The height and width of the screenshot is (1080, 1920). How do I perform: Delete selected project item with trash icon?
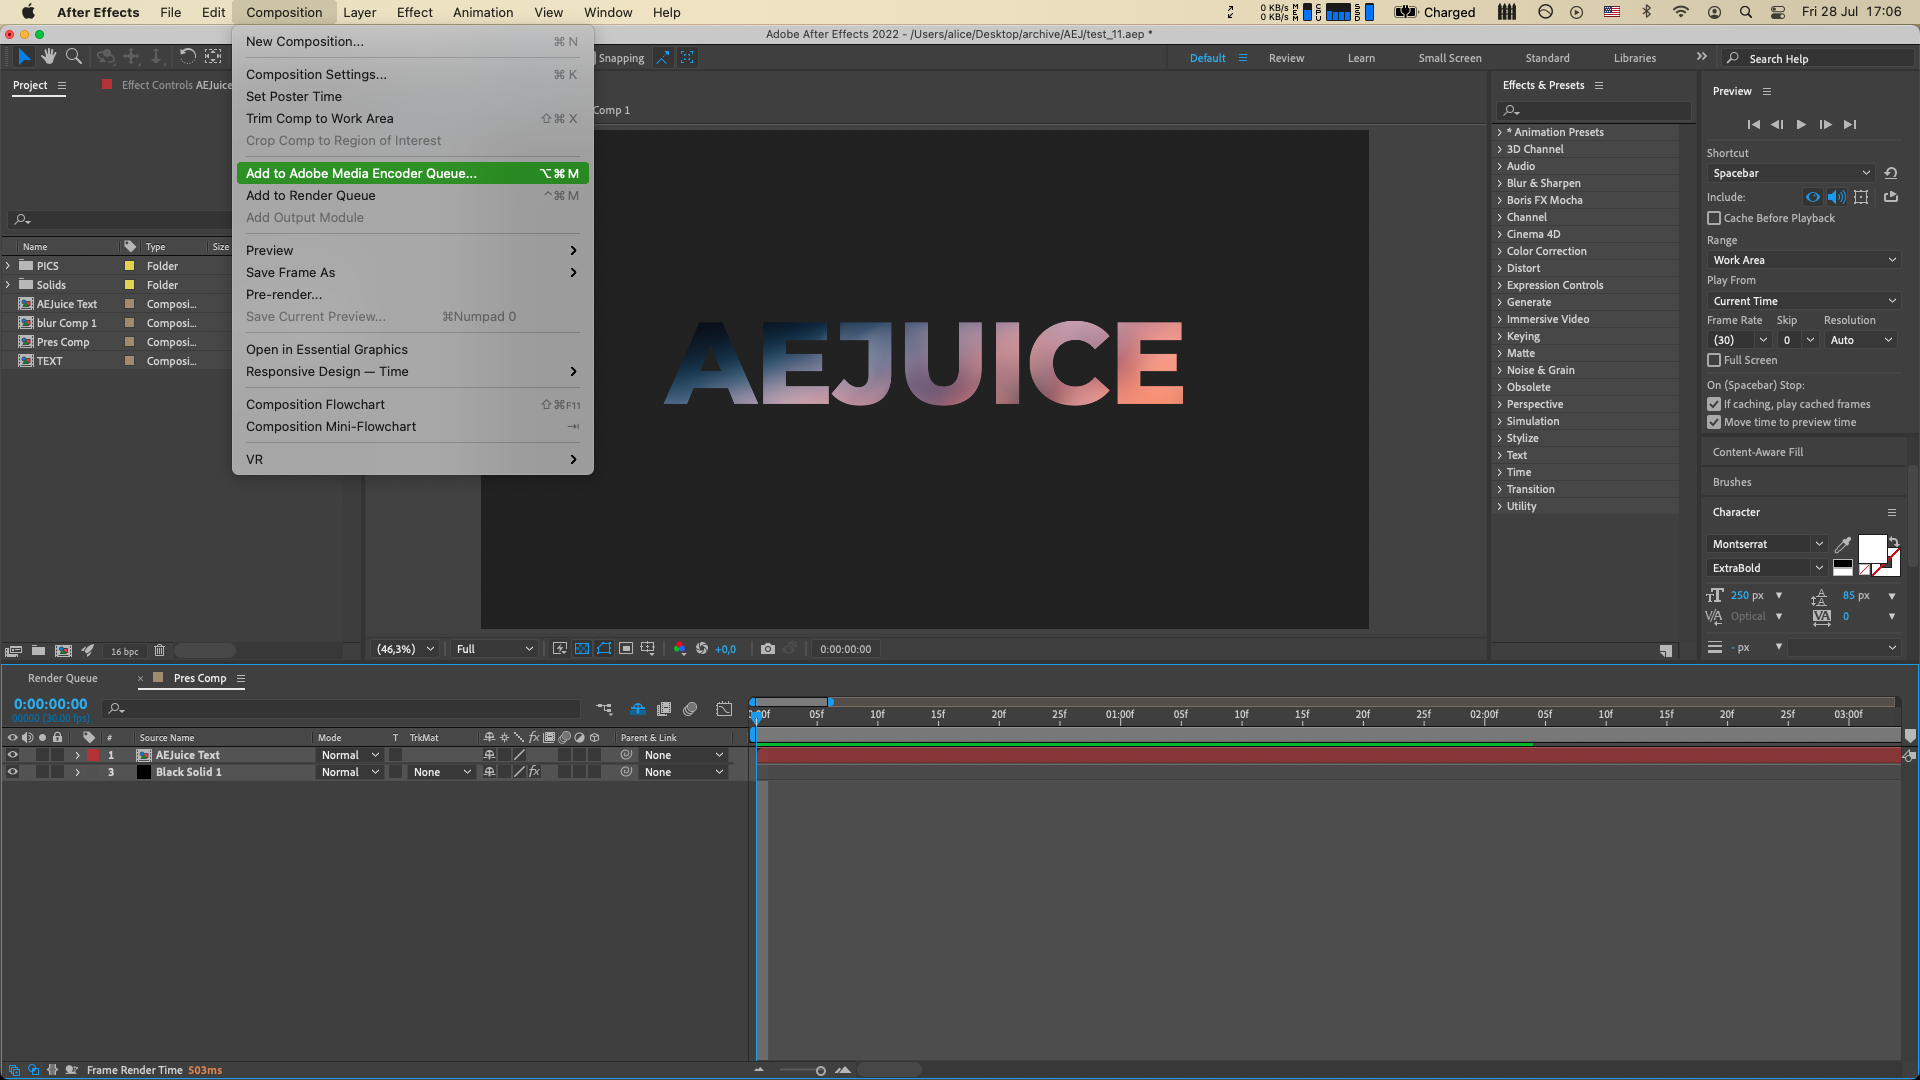tap(159, 651)
